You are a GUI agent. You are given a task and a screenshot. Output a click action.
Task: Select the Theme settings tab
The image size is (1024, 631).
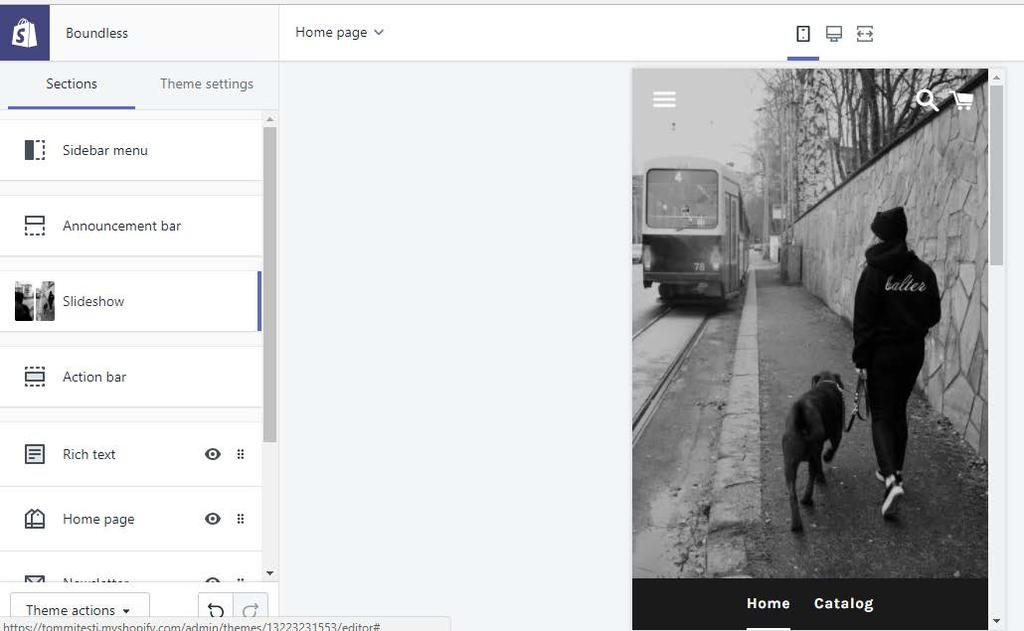point(206,84)
